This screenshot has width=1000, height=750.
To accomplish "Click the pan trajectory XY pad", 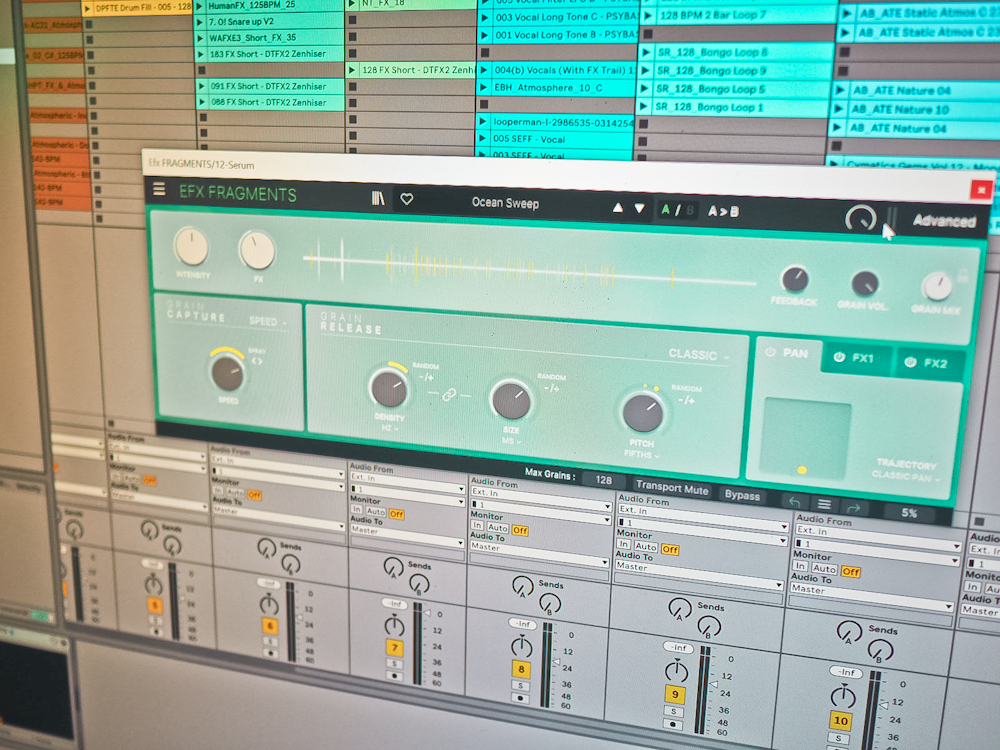I will click(805, 438).
